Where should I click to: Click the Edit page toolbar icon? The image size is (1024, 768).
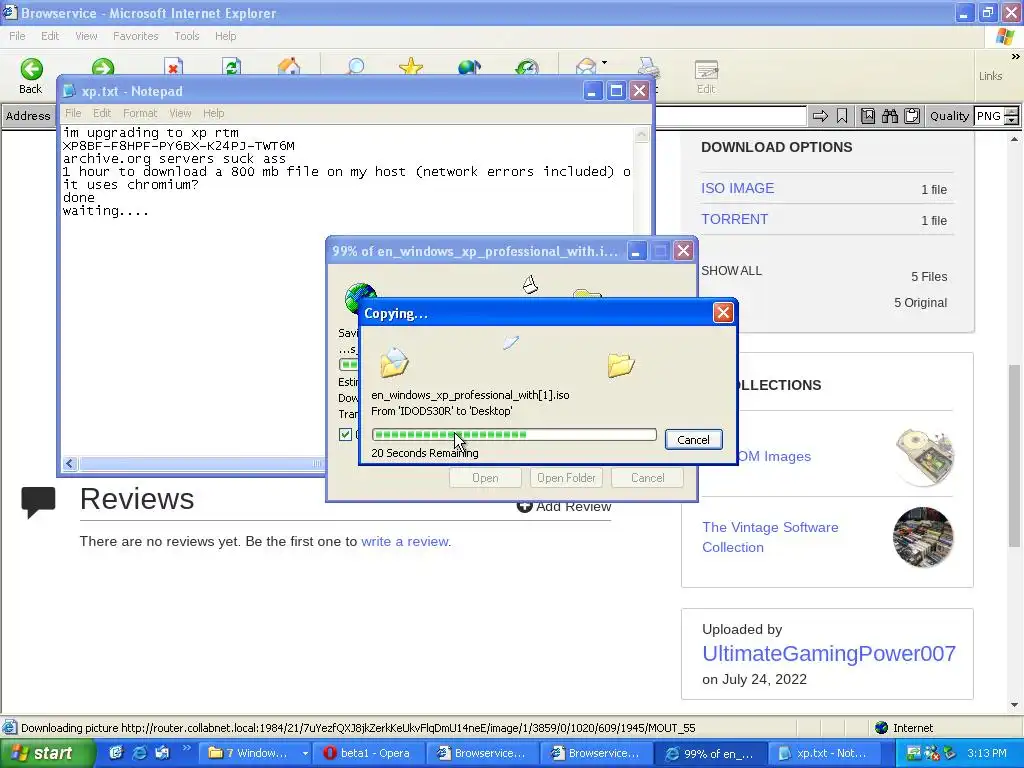[x=706, y=70]
